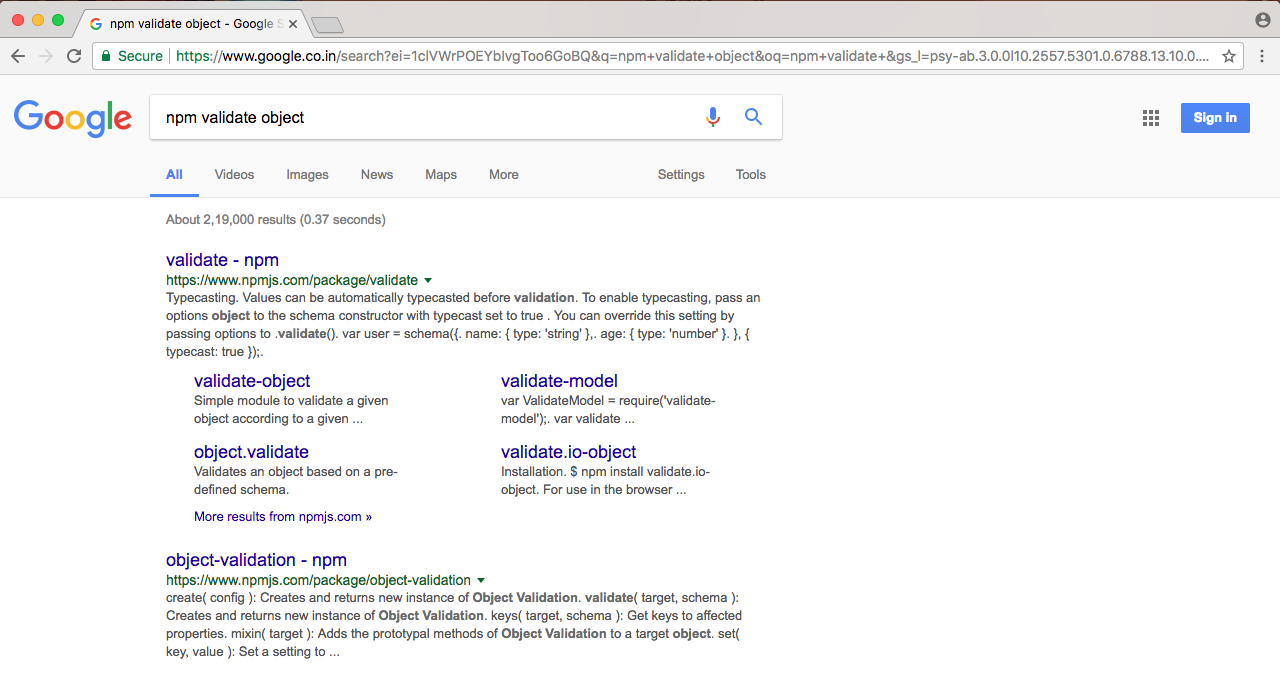Click the create( config ) snippet text

click(454, 625)
